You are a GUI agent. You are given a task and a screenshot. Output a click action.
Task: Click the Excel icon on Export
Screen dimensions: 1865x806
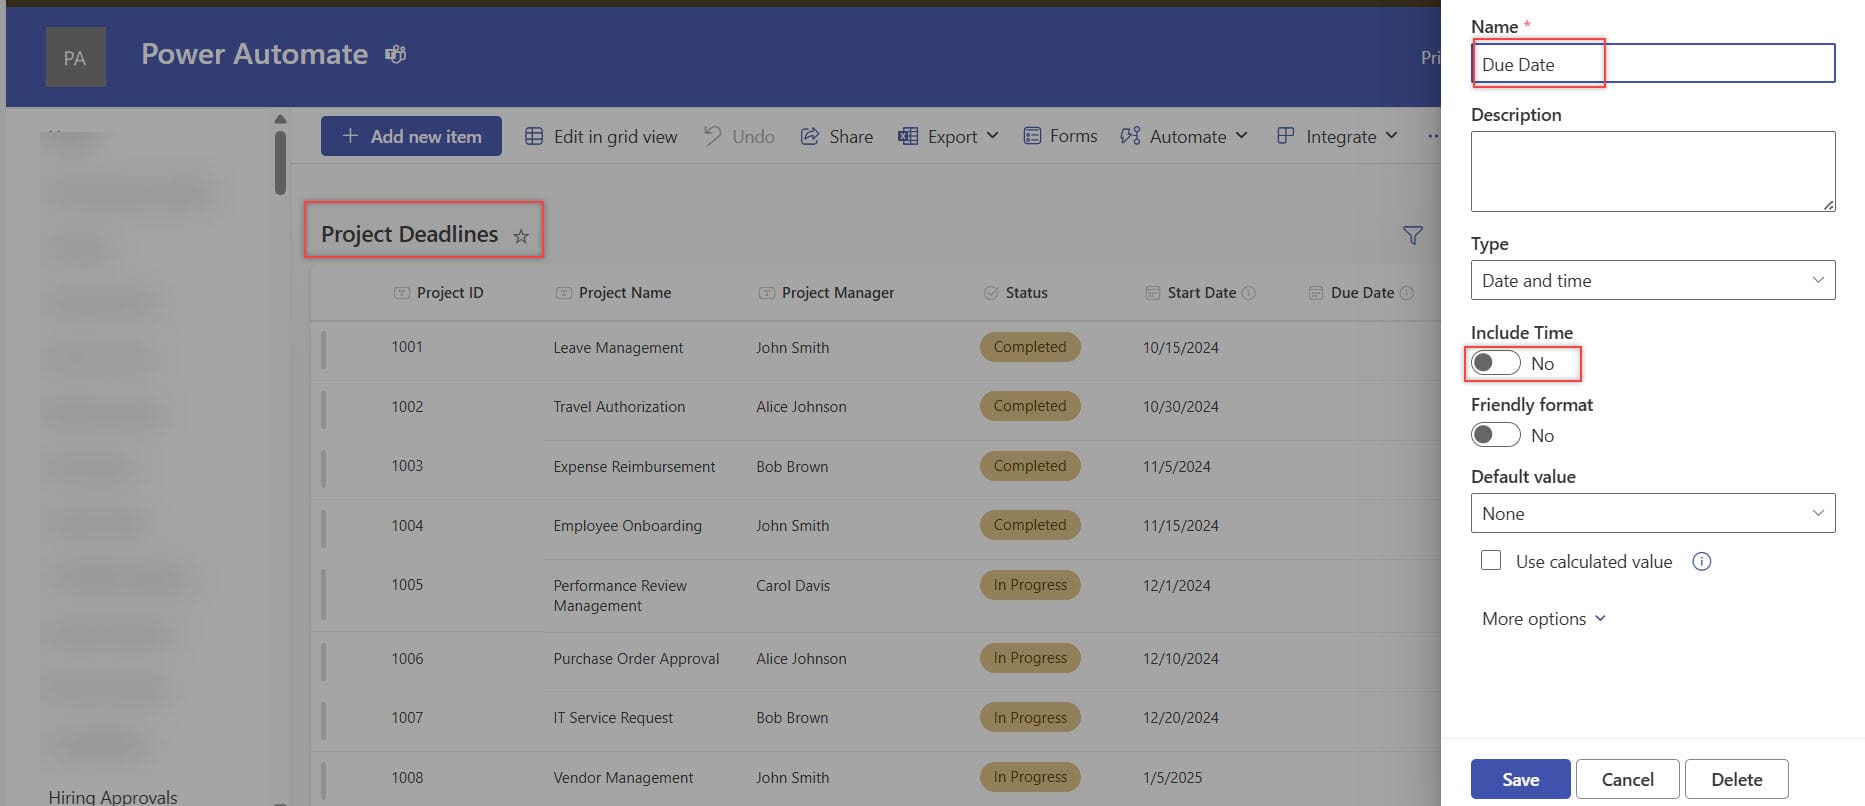tap(908, 136)
